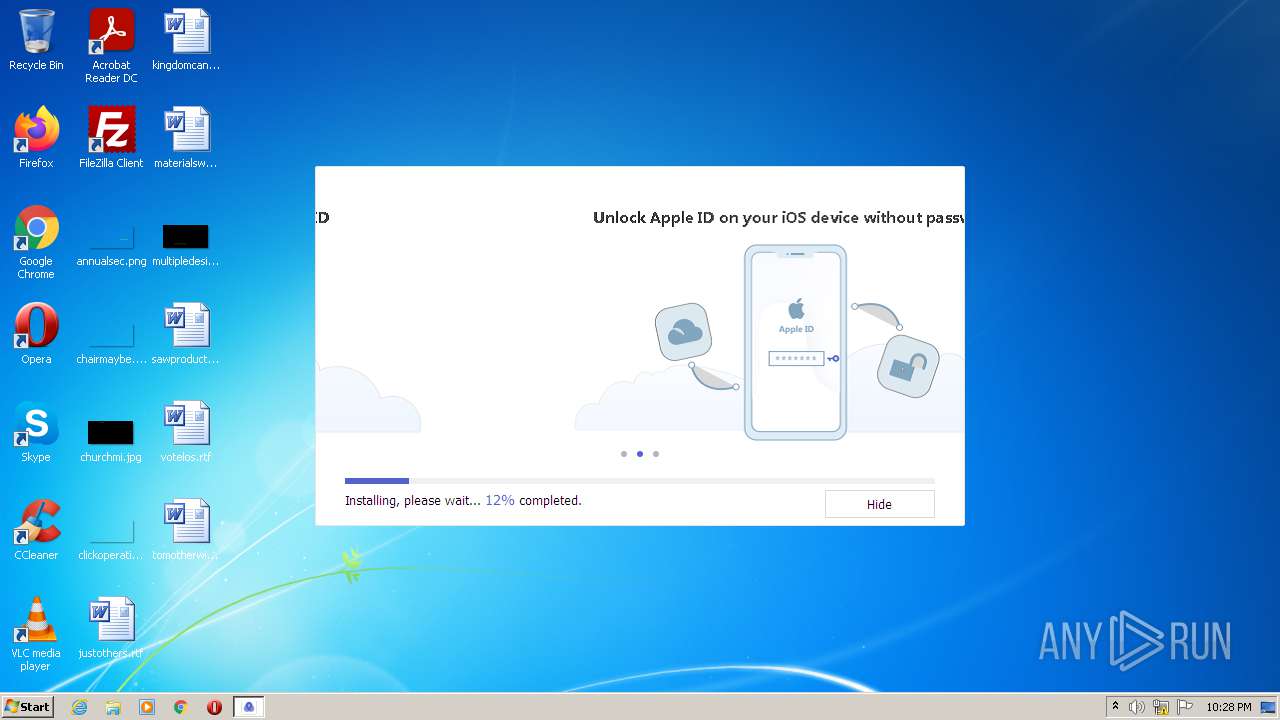The width and height of the screenshot is (1280, 720).
Task: Launch VLC media player shortcut
Action: pyautogui.click(x=36, y=634)
